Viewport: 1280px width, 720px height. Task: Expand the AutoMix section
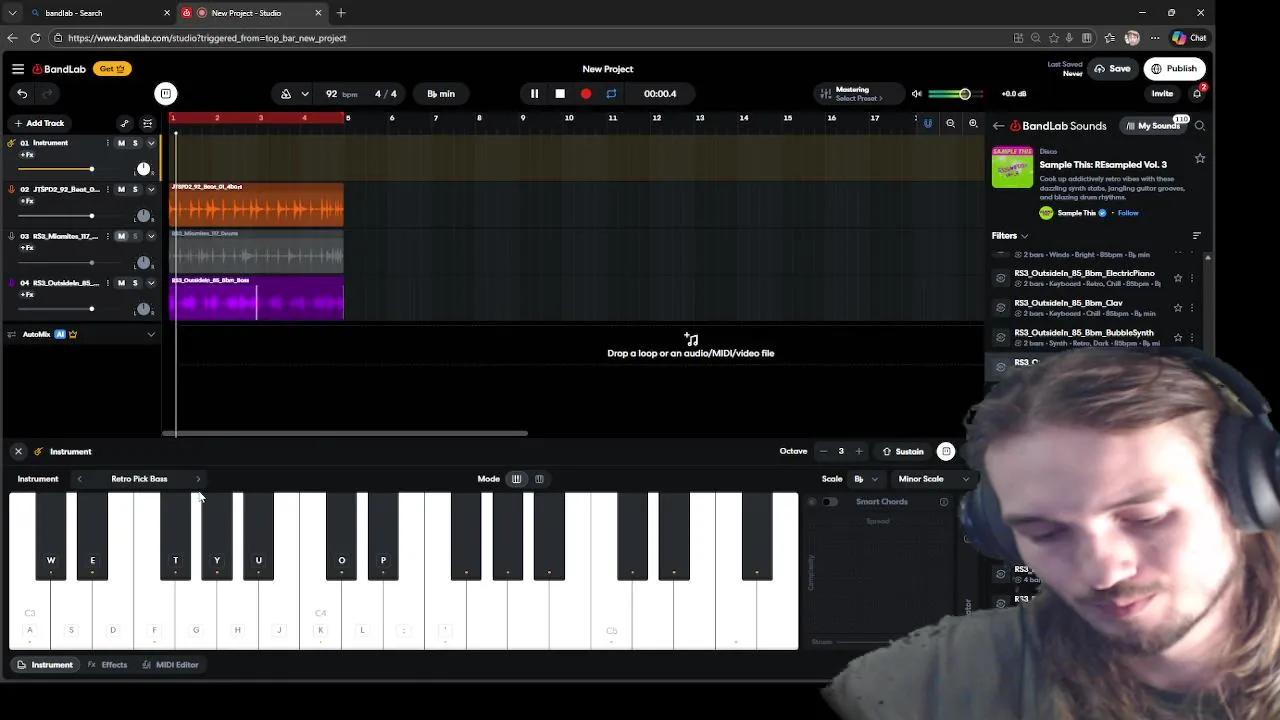click(x=151, y=335)
